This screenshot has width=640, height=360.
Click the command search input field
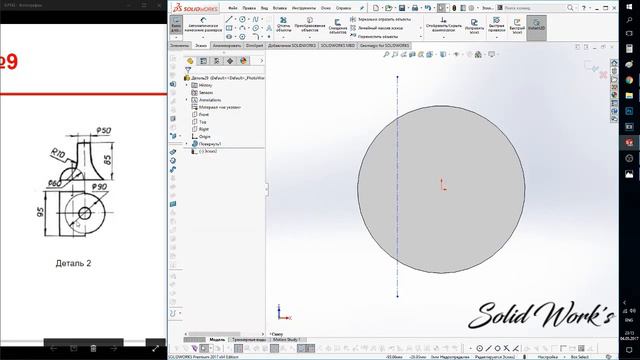(533, 8)
